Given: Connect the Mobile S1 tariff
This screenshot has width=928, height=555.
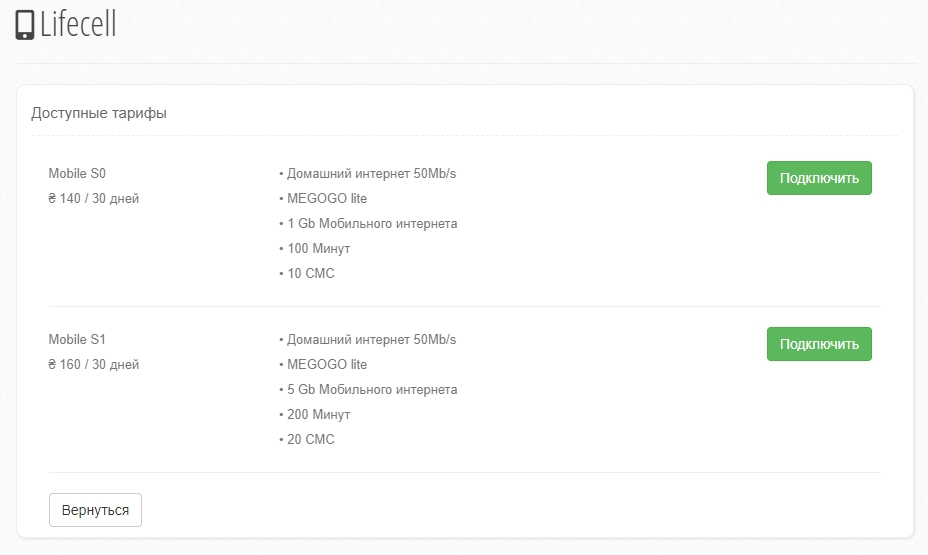Looking at the screenshot, I should 819,344.
